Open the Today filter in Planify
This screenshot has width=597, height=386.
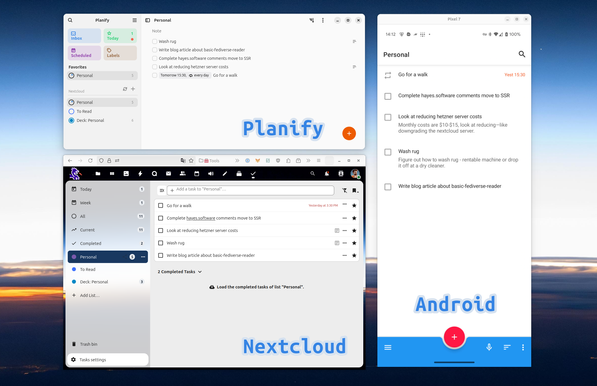coord(120,36)
